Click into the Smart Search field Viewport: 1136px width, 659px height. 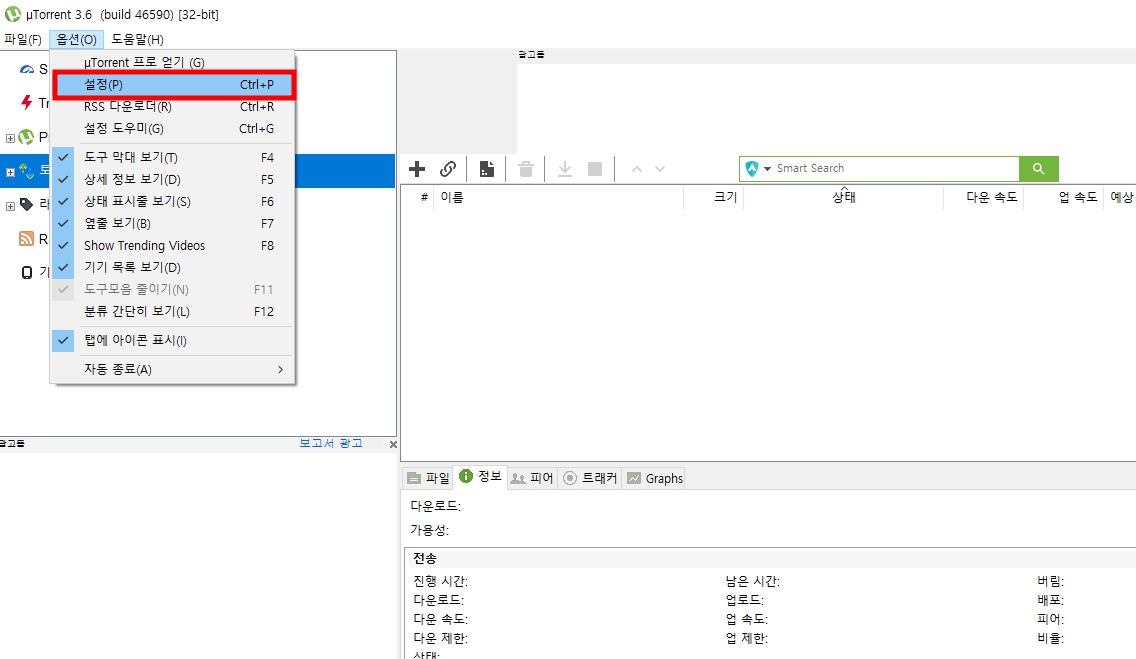895,169
